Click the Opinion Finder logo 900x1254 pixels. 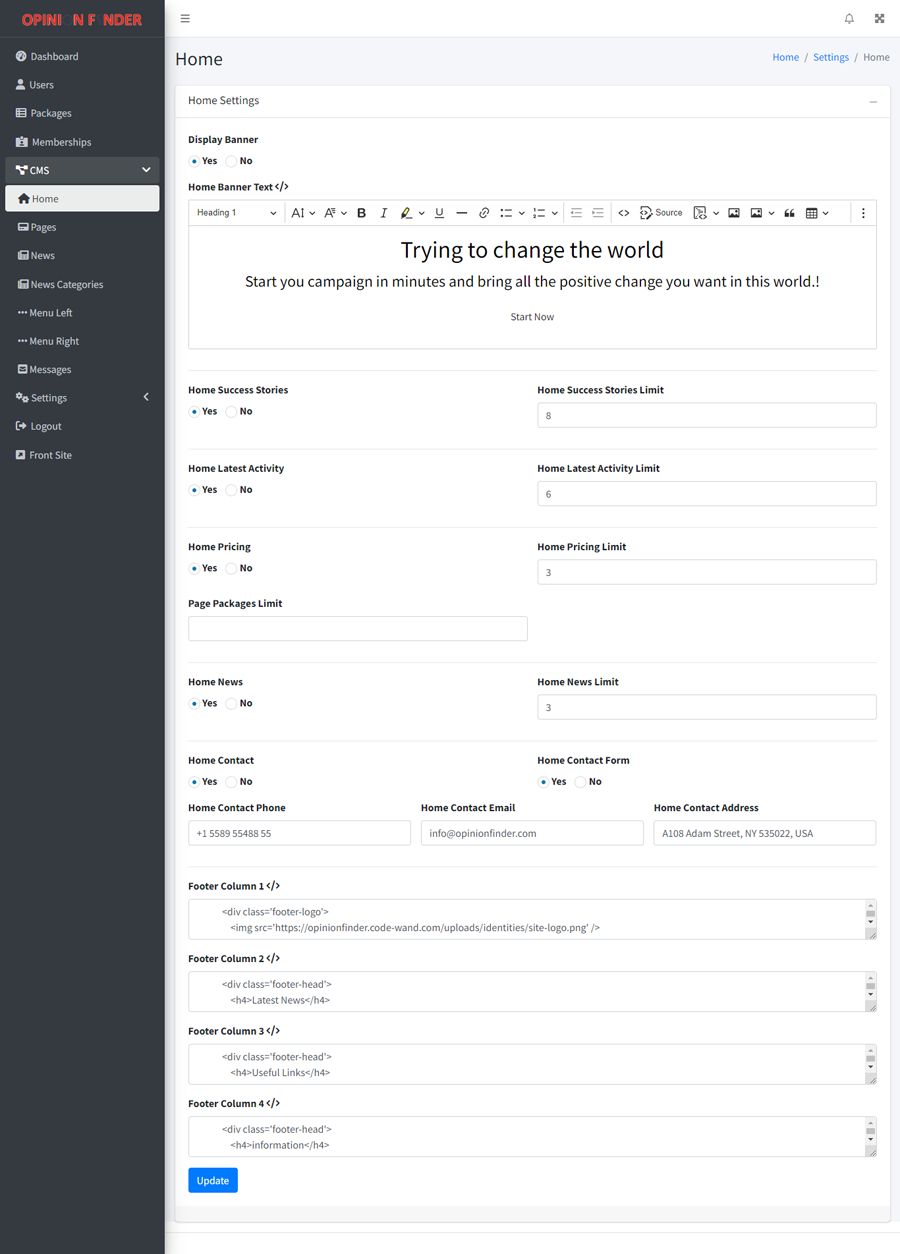[x=82, y=19]
